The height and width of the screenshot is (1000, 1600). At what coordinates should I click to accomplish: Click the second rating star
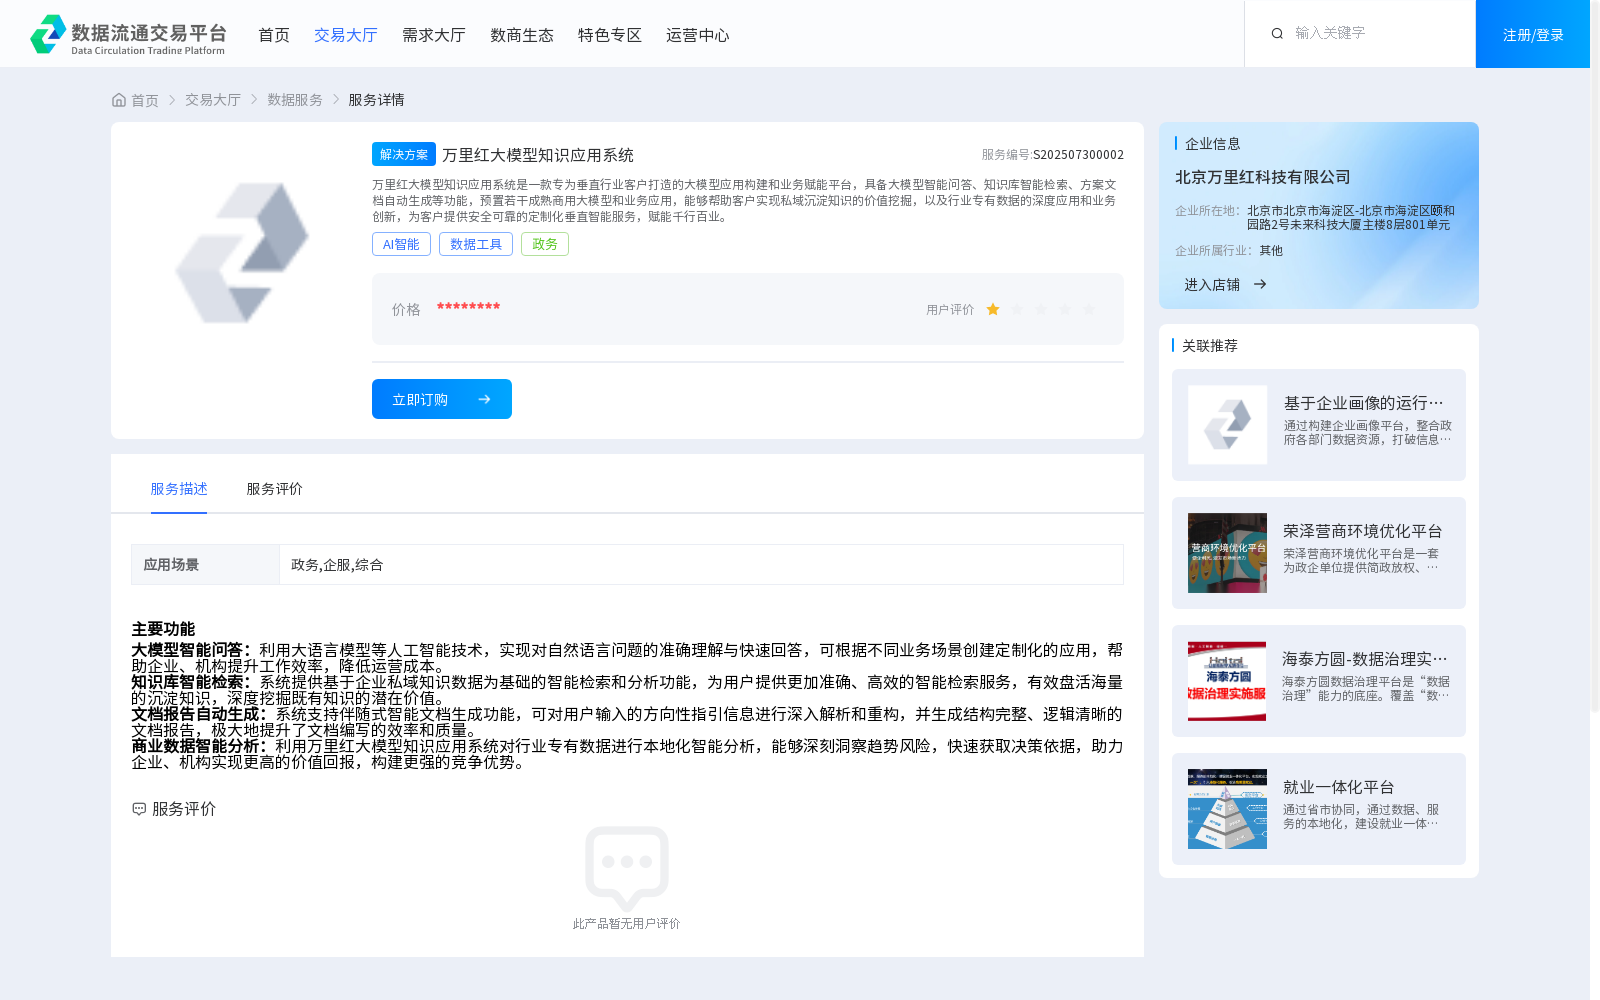[1017, 310]
